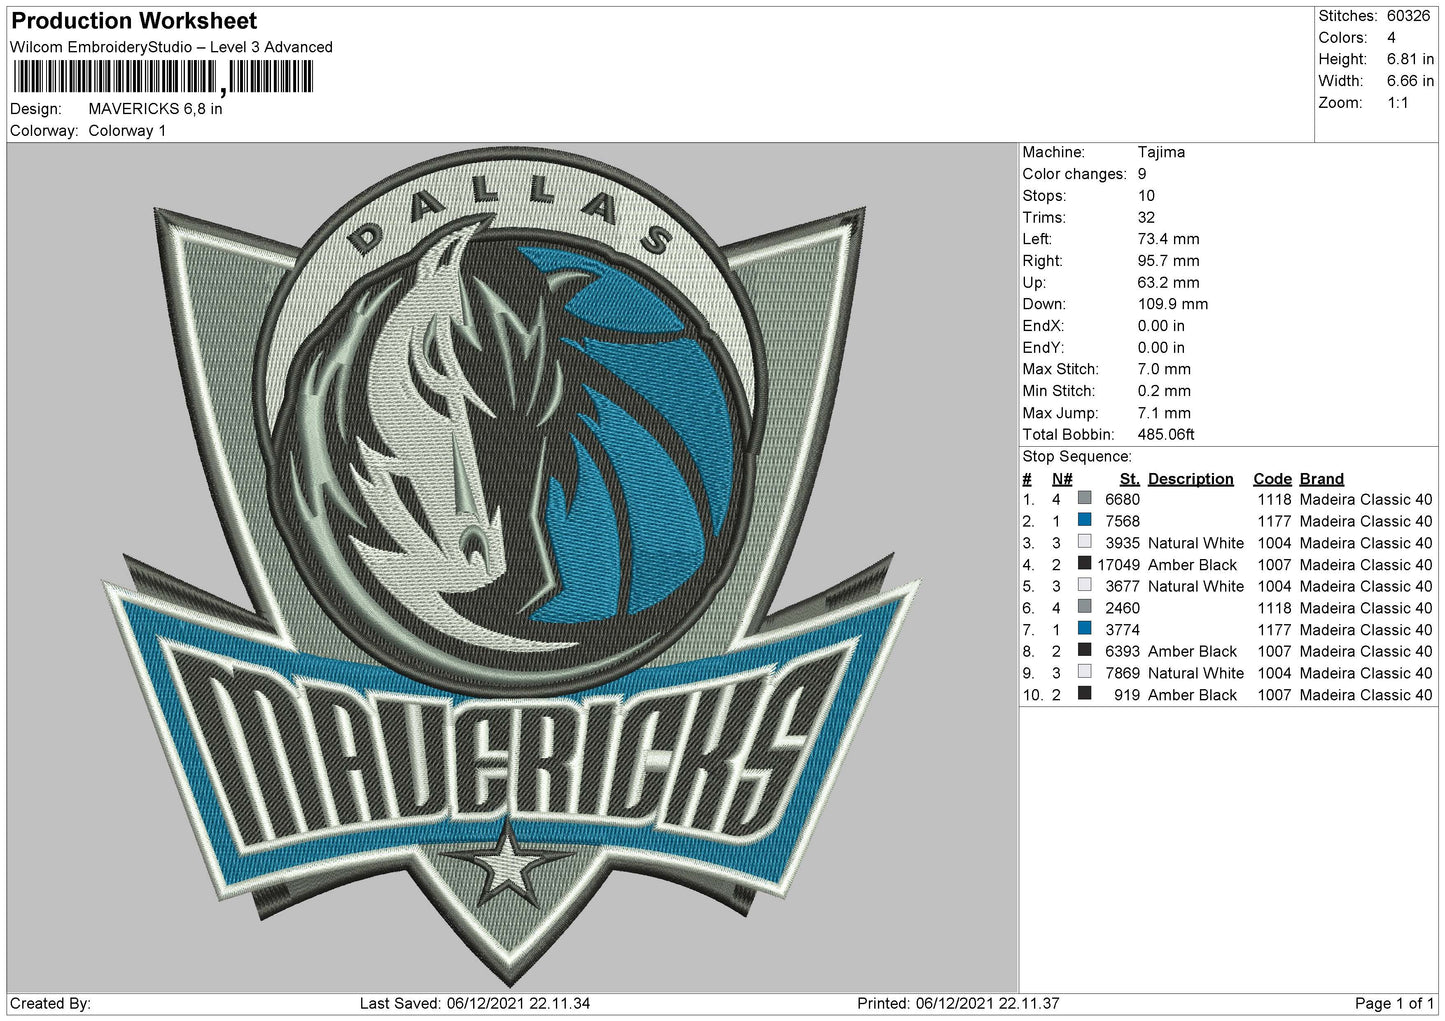Viewport: 1445px width, 1021px height.
Task: Click the stitch count '2460' in row 6
Action: (x=1122, y=608)
